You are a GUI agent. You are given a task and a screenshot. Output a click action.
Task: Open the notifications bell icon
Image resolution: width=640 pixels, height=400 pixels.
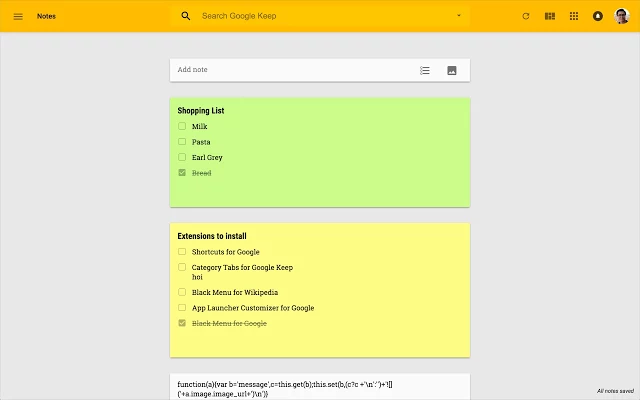598,16
